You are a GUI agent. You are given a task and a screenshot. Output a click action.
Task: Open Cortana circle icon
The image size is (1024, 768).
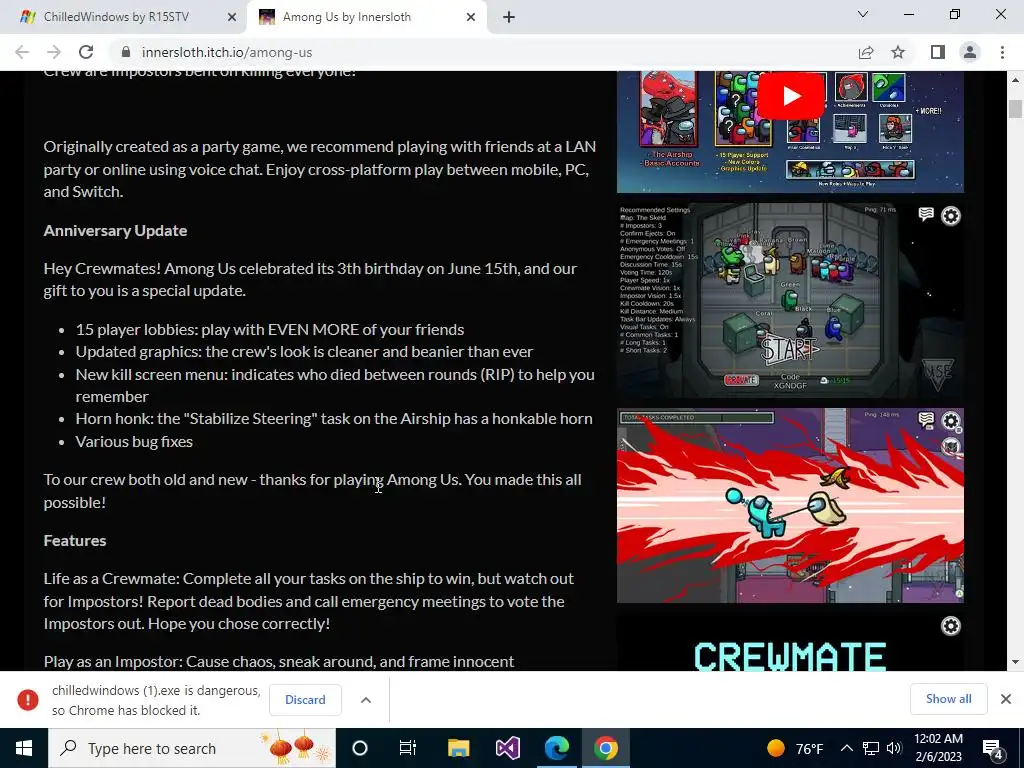[360, 748]
